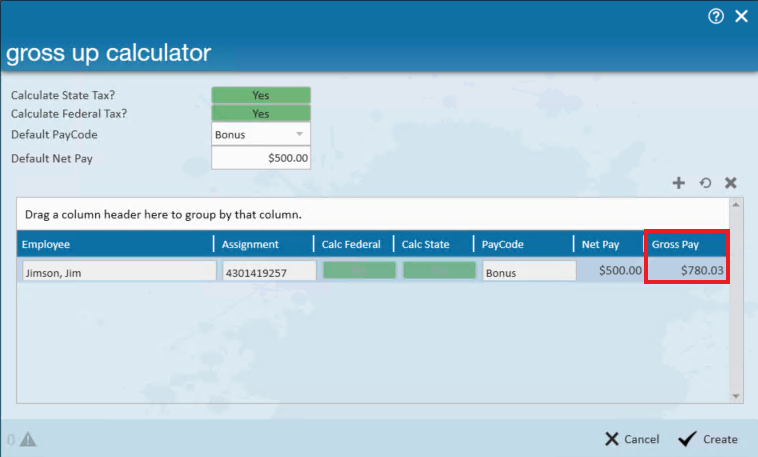The height and width of the screenshot is (457, 758).
Task: Click the warning triangle icon
Action: [x=28, y=439]
